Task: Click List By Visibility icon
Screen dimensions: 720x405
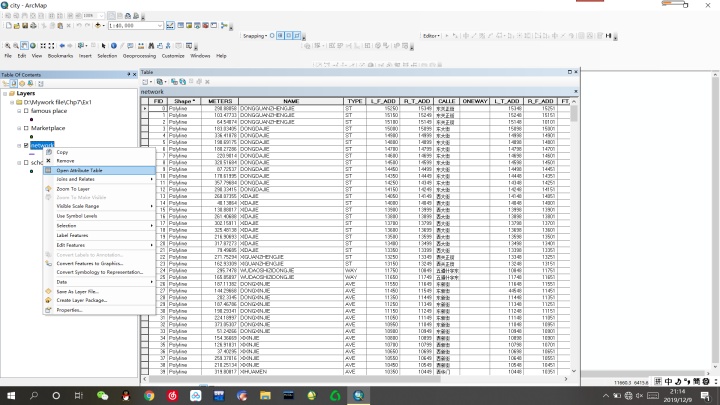Action: point(22,84)
